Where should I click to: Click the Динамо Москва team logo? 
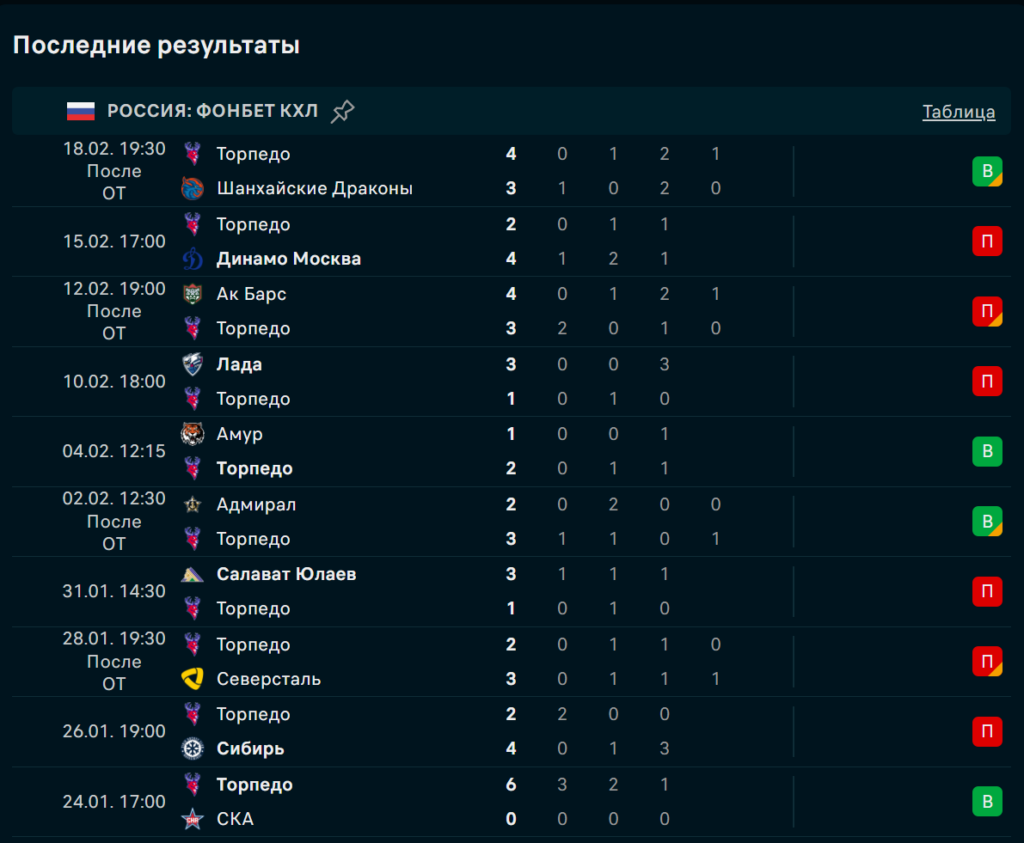click(193, 259)
